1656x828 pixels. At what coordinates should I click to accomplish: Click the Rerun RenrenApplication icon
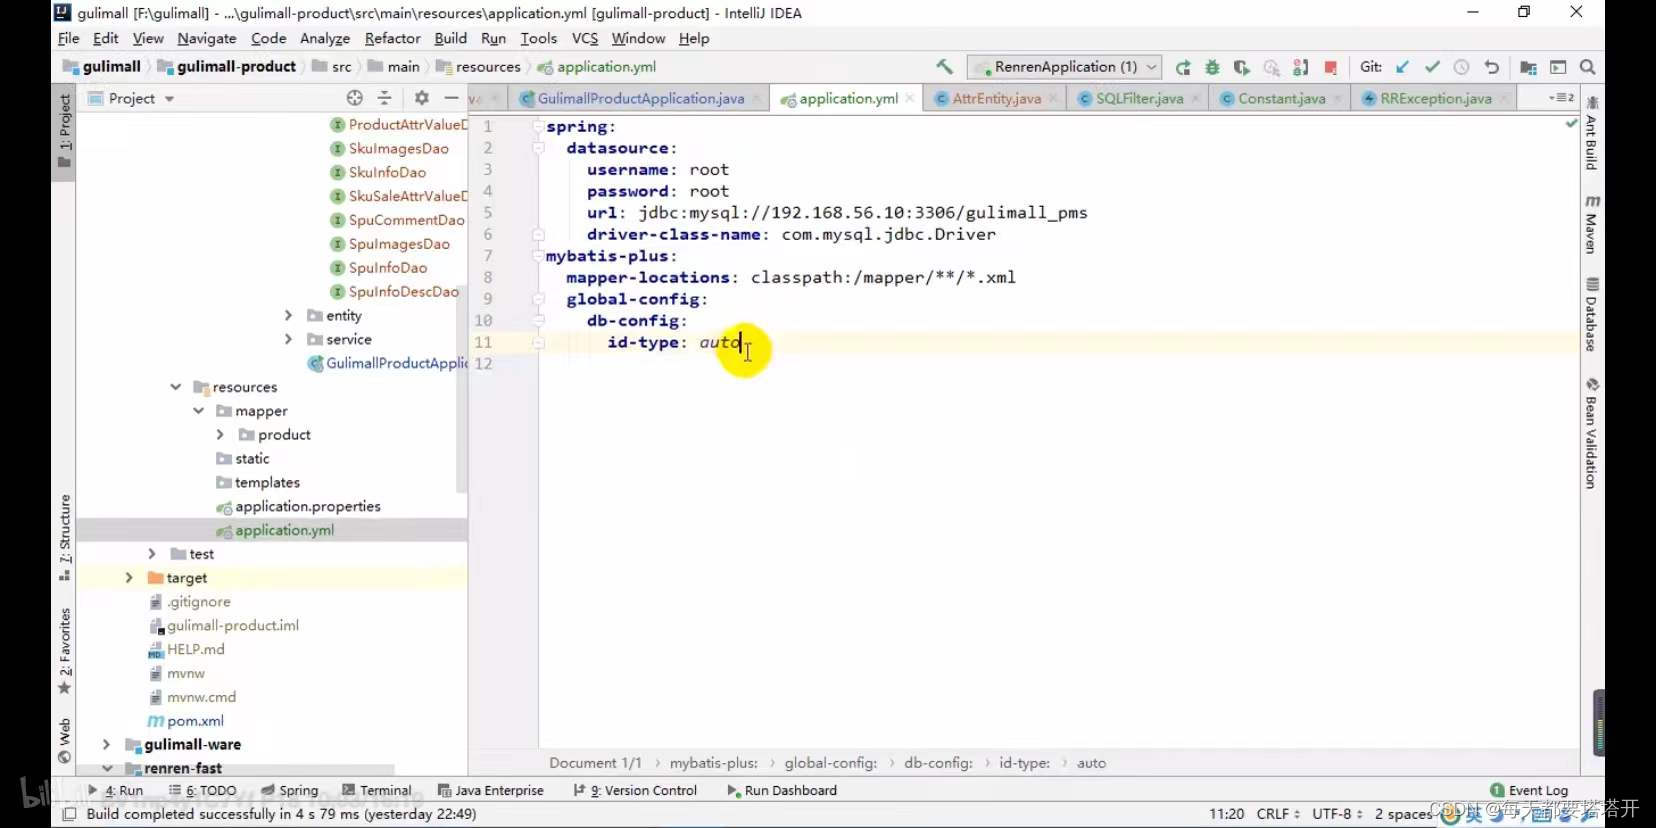(x=1183, y=67)
